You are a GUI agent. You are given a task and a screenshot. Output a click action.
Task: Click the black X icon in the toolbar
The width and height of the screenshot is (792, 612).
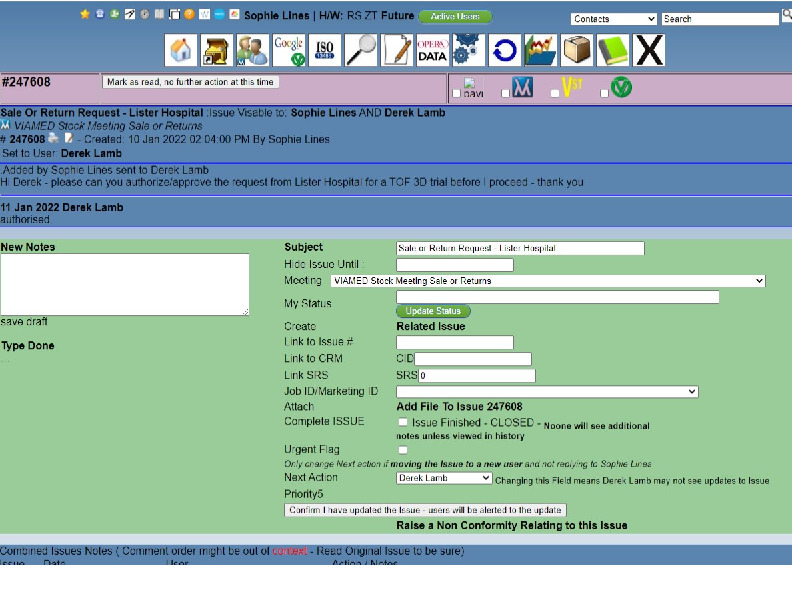649,50
